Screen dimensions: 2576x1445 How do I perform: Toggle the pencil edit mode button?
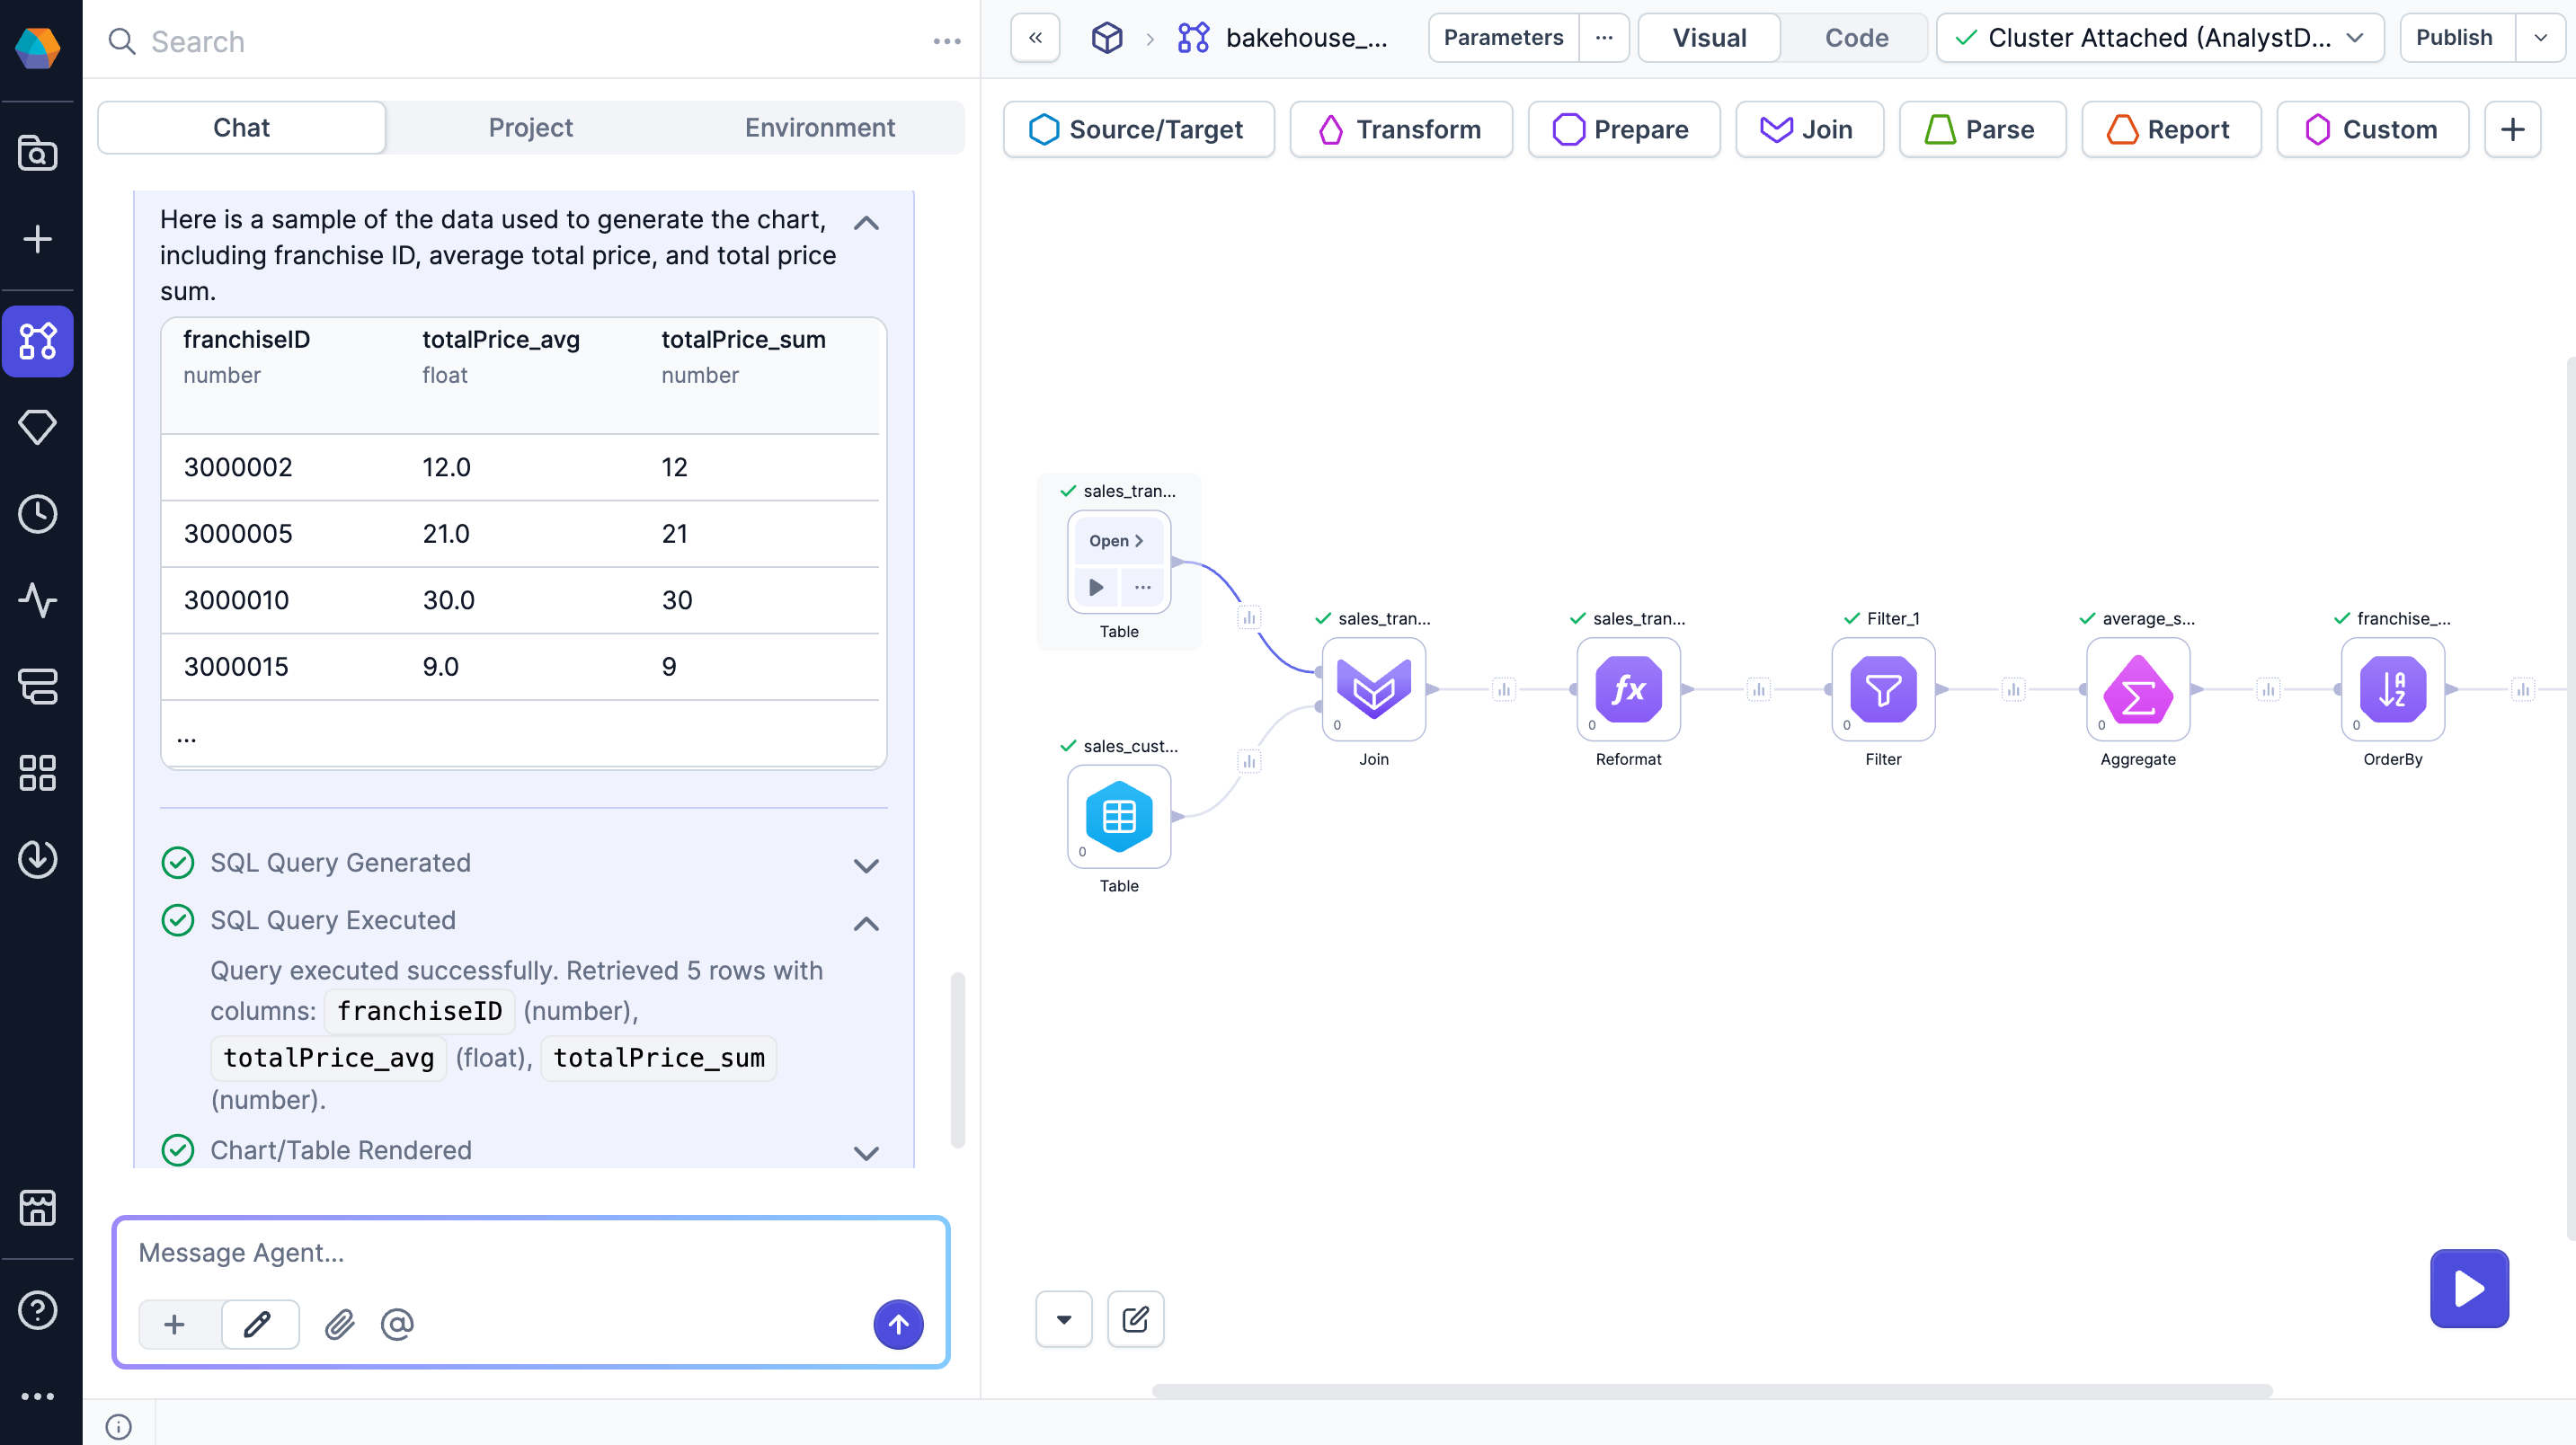pyautogui.click(x=259, y=1324)
